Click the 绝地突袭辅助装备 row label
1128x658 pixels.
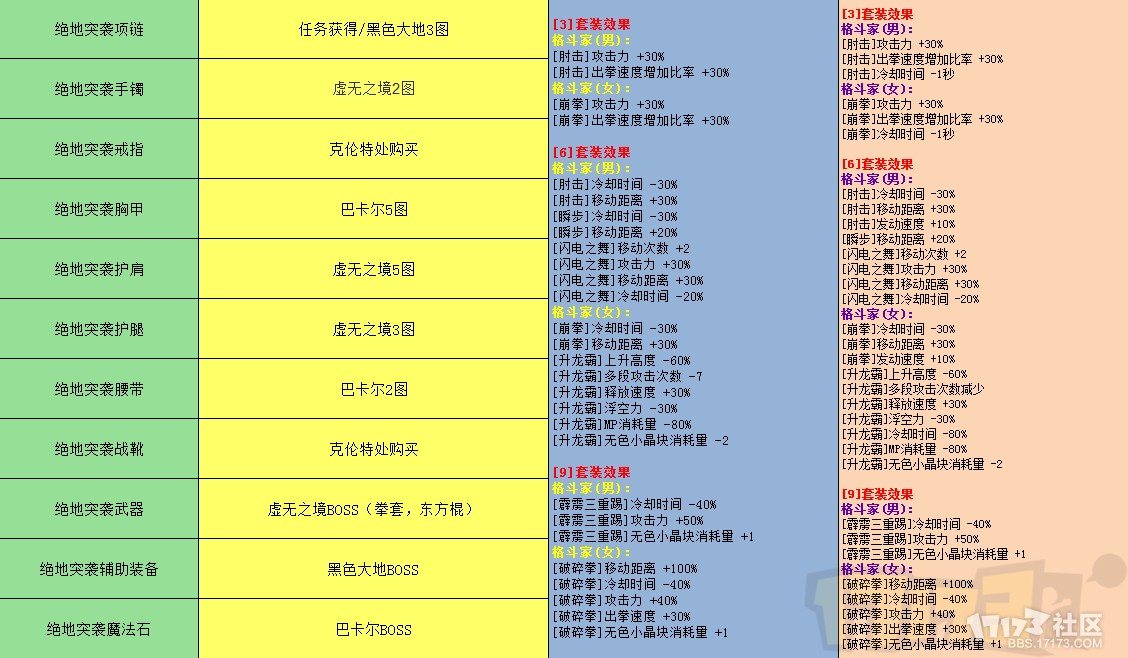(99, 569)
